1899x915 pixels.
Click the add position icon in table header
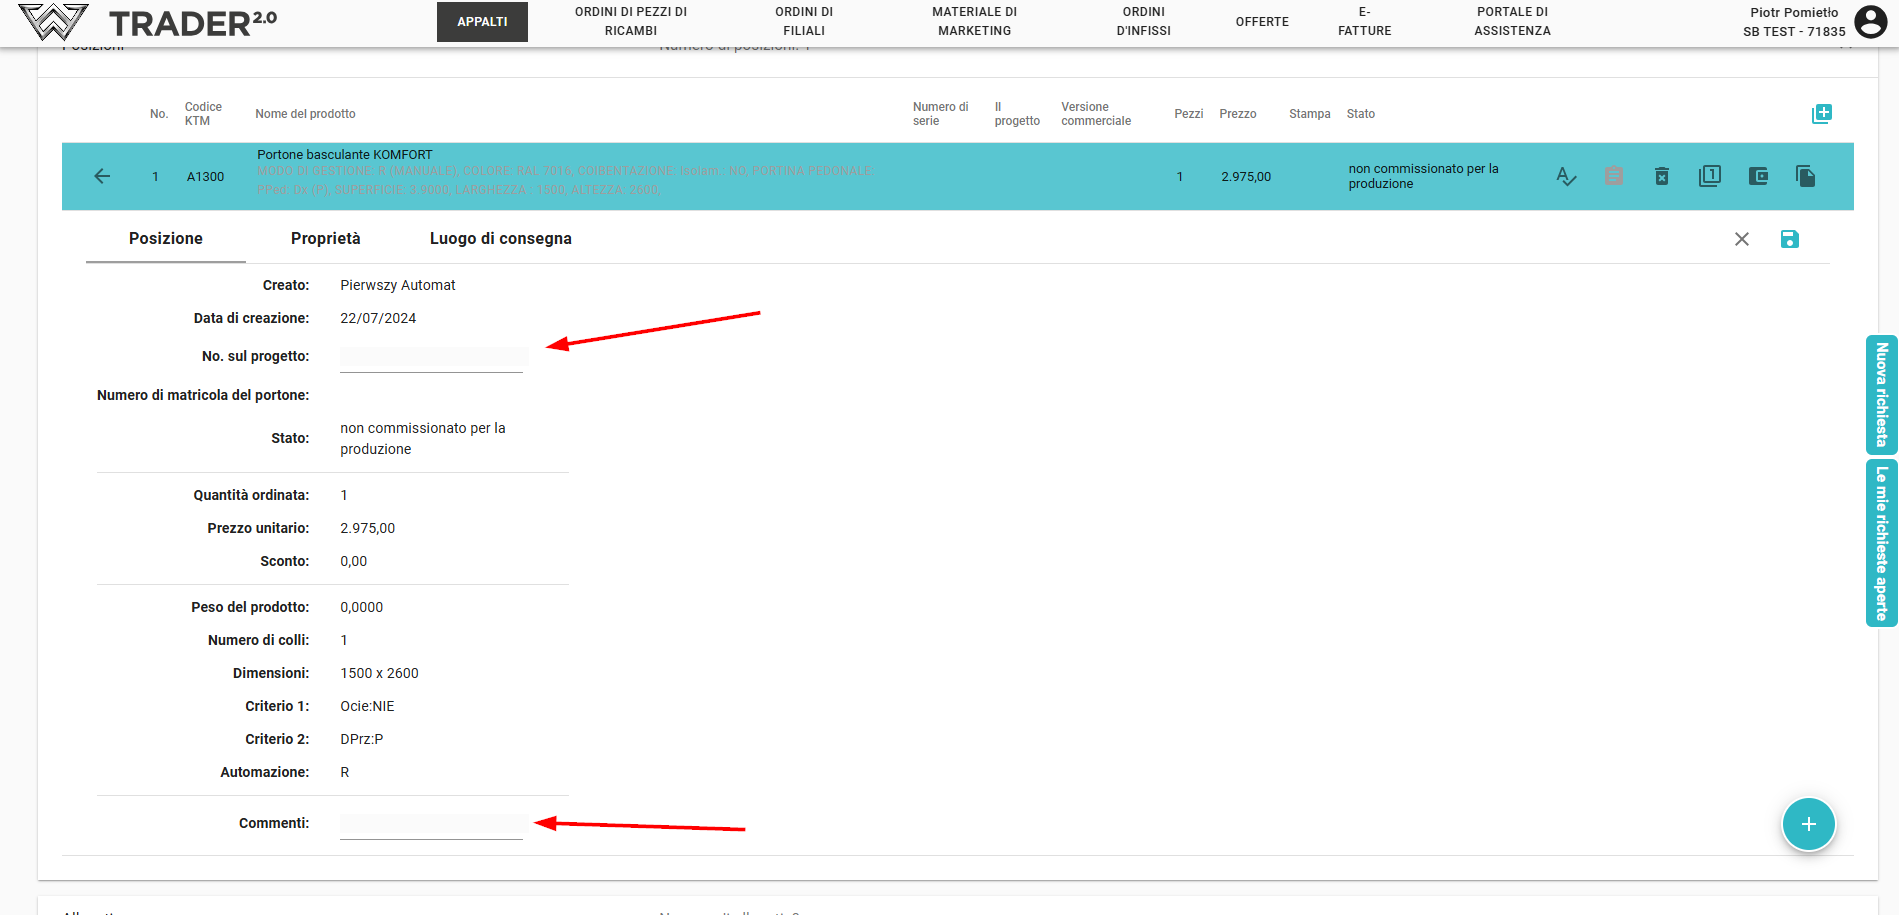[x=1821, y=114]
